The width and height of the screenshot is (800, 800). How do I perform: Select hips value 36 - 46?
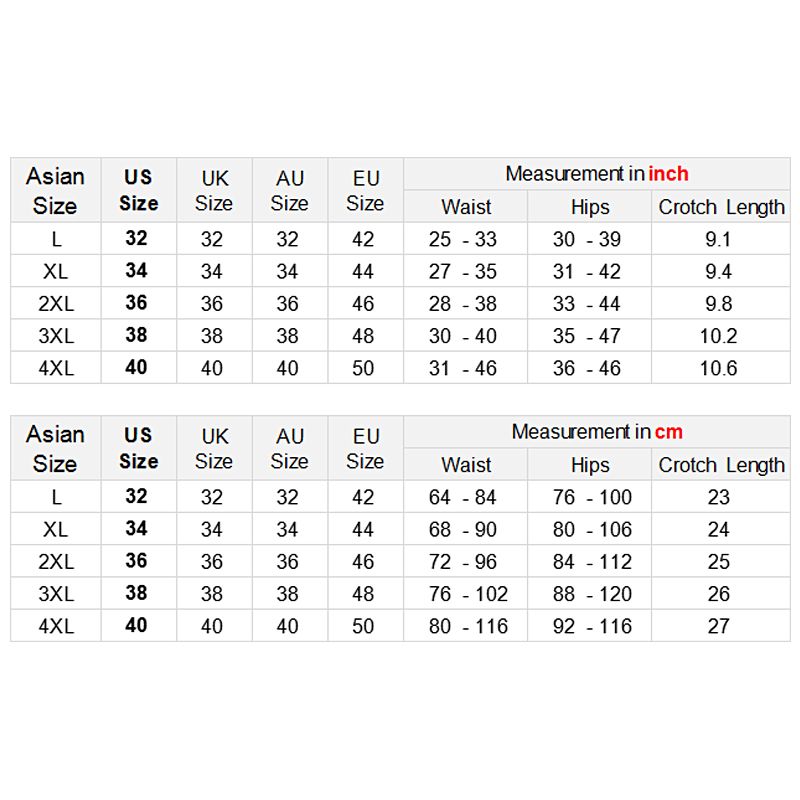[587, 368]
